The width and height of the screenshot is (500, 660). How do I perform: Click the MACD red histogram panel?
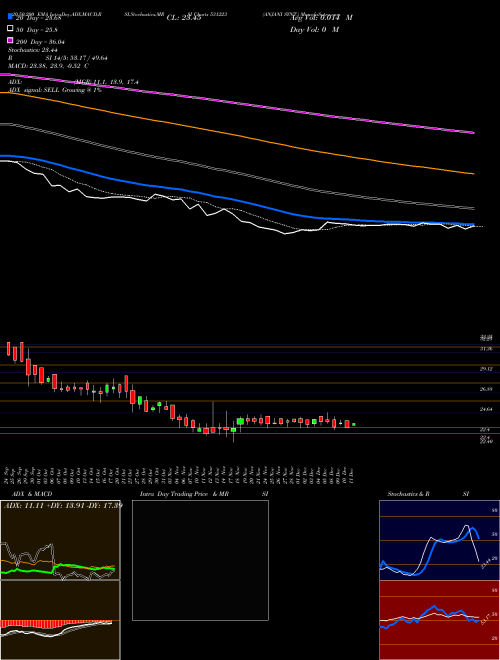tap(60, 620)
